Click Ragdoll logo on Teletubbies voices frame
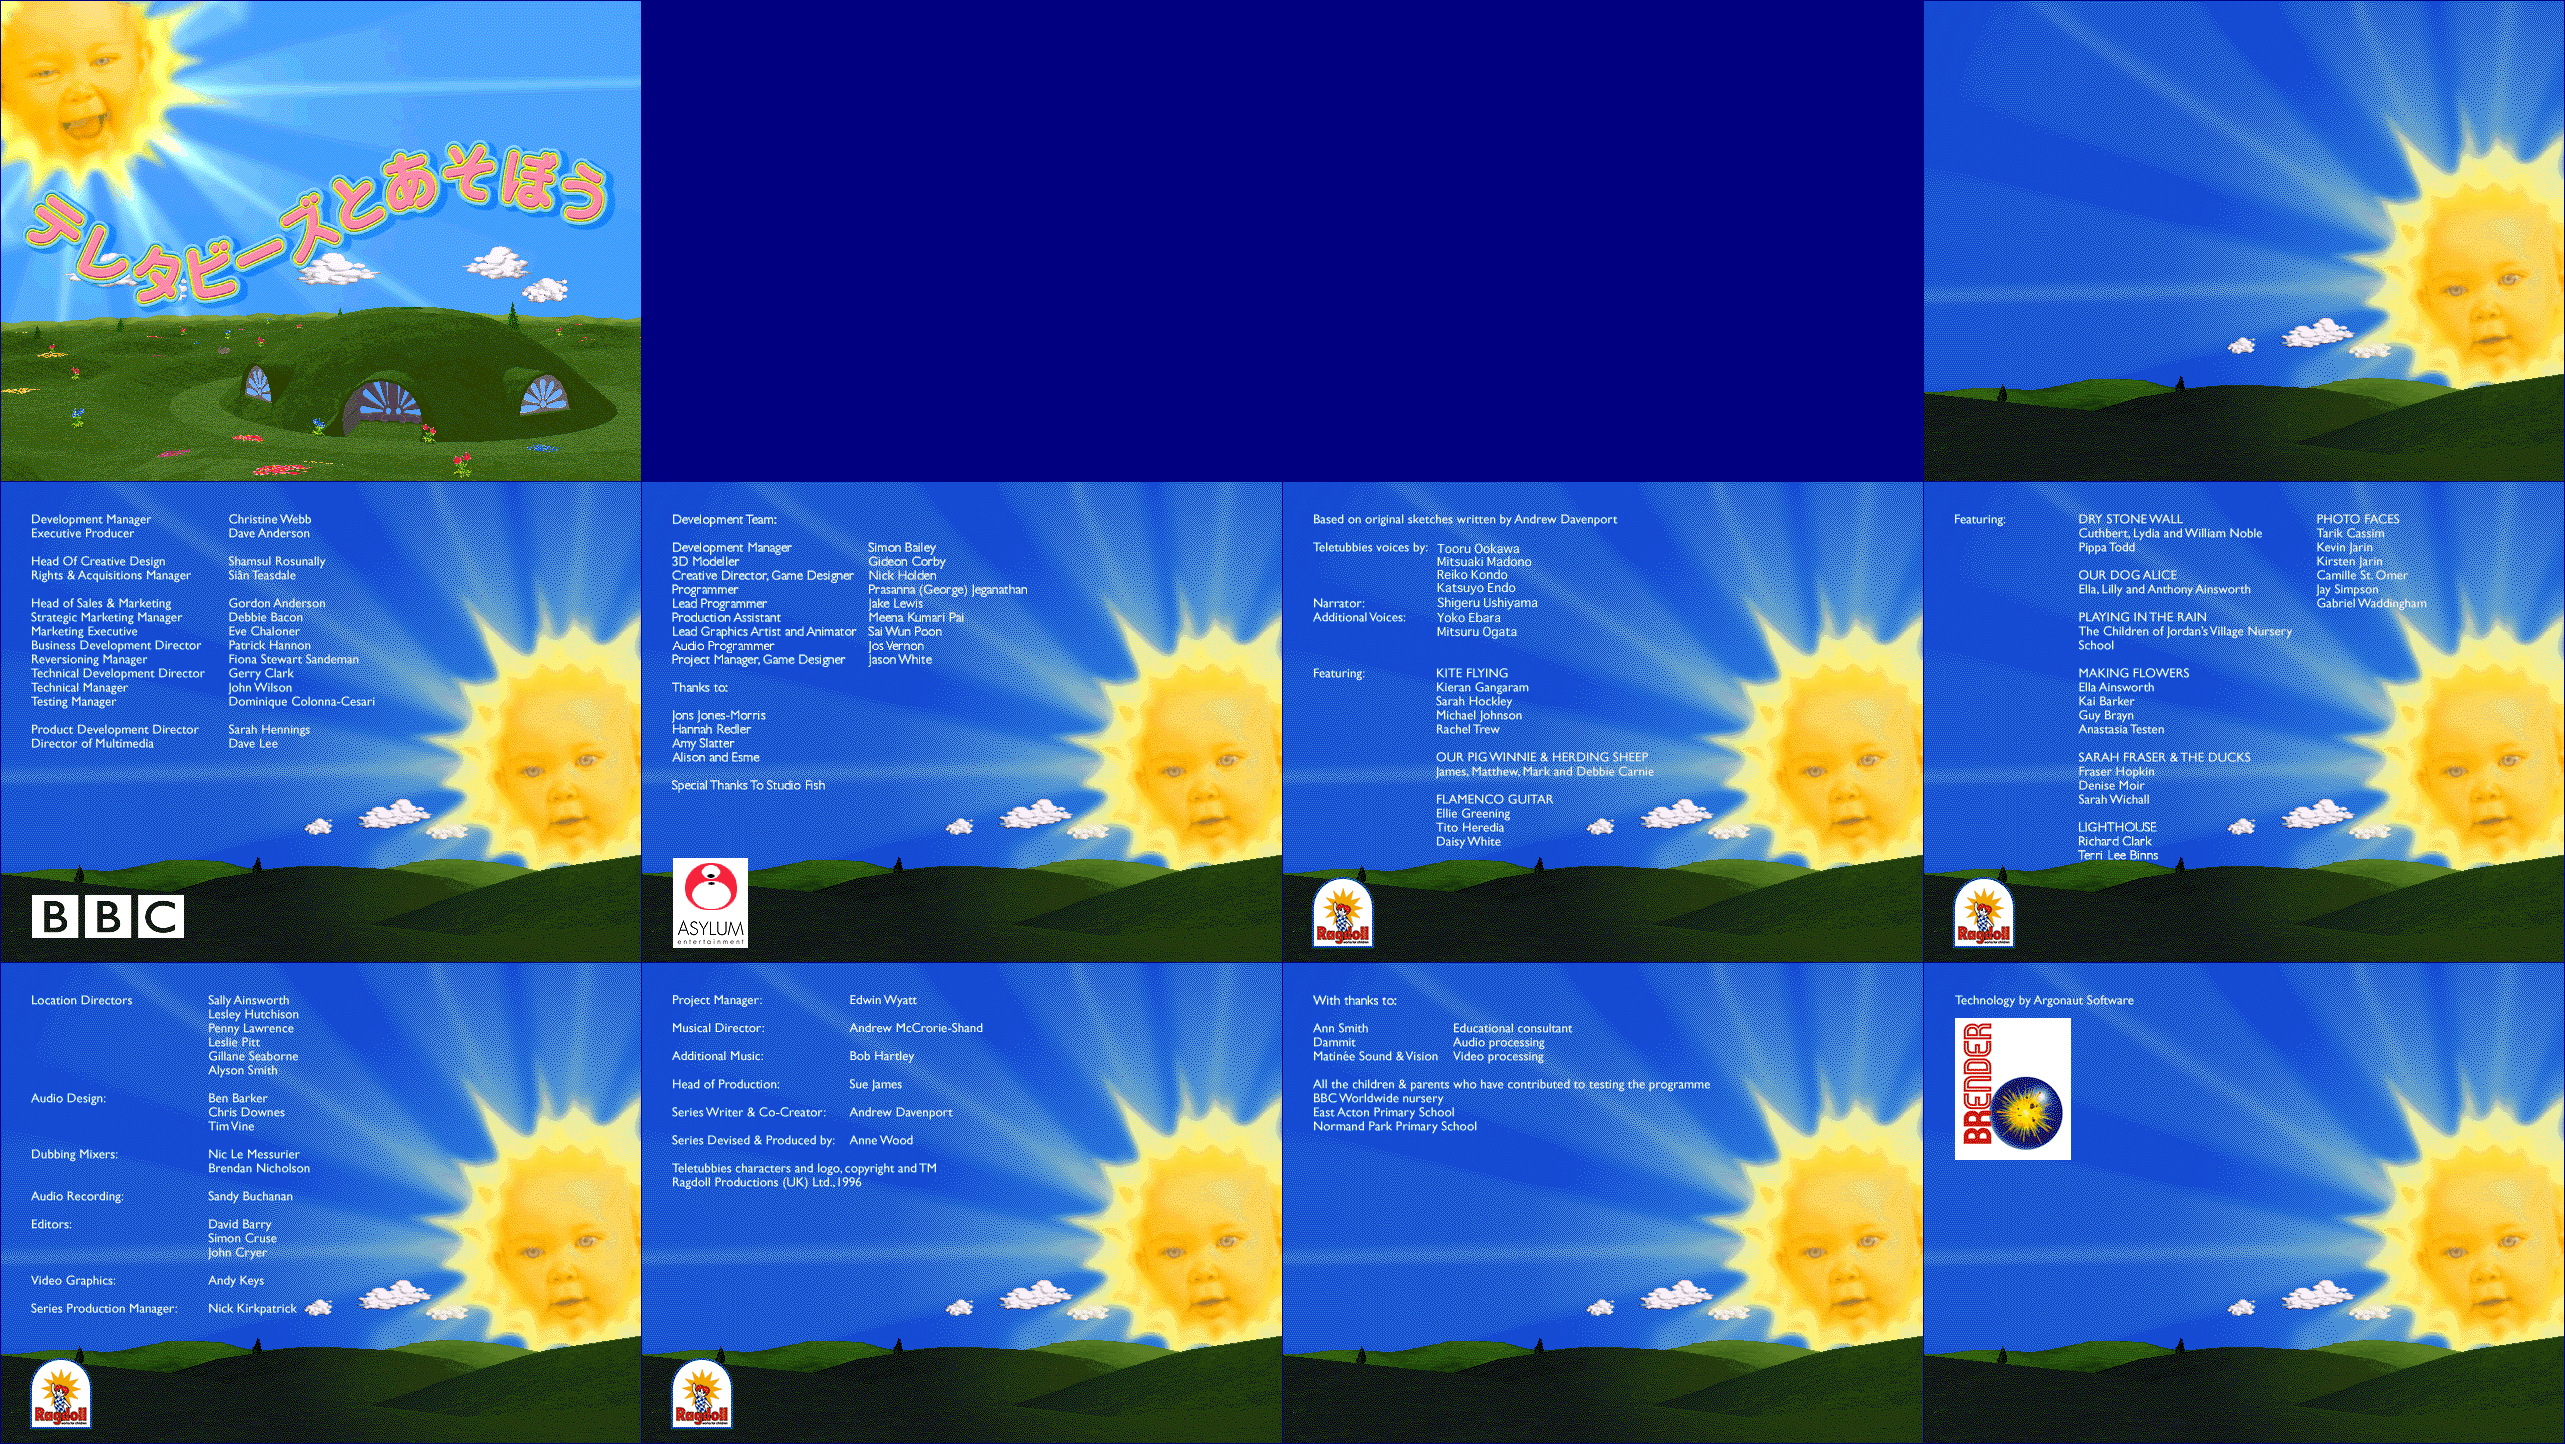This screenshot has width=2565, height=1444. pyautogui.click(x=1342, y=913)
